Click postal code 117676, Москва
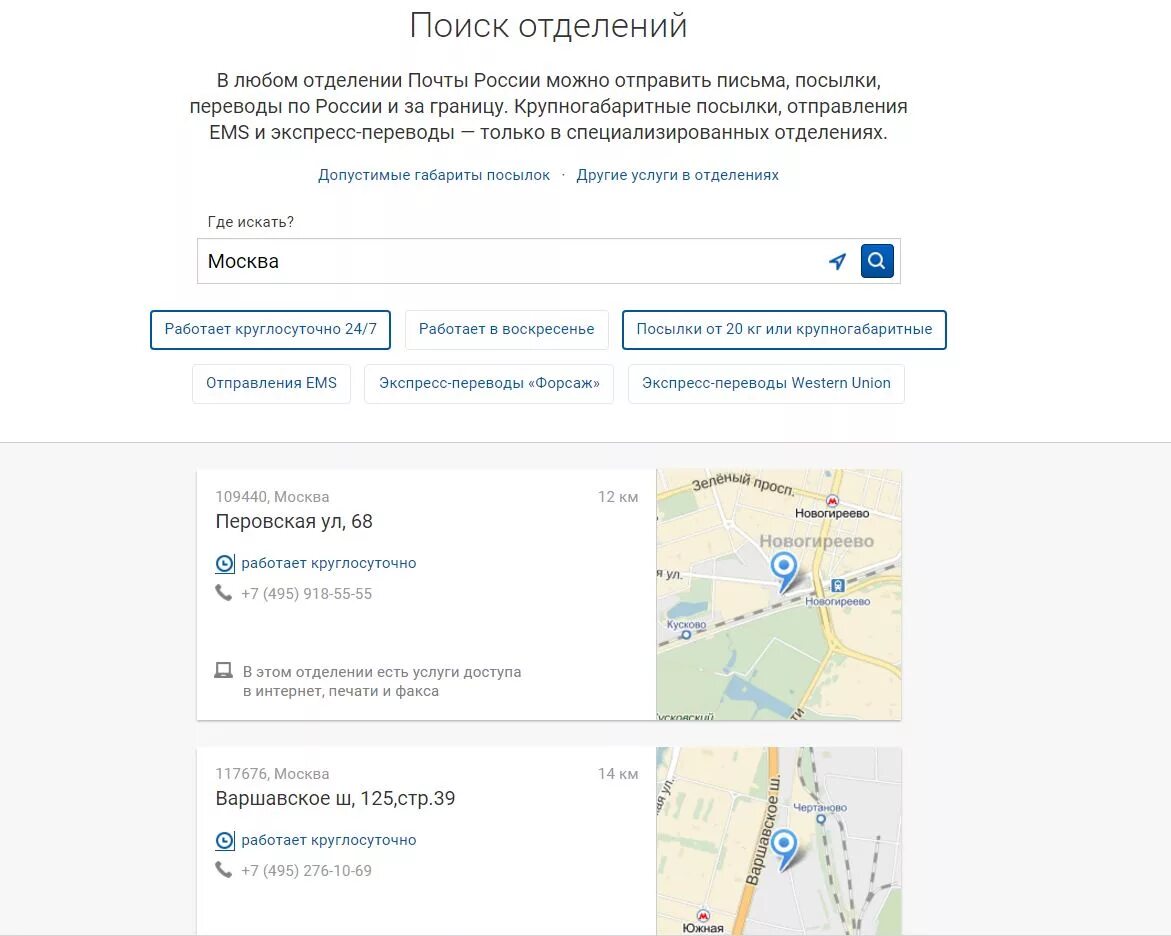This screenshot has height=936, width=1171. pos(272,774)
